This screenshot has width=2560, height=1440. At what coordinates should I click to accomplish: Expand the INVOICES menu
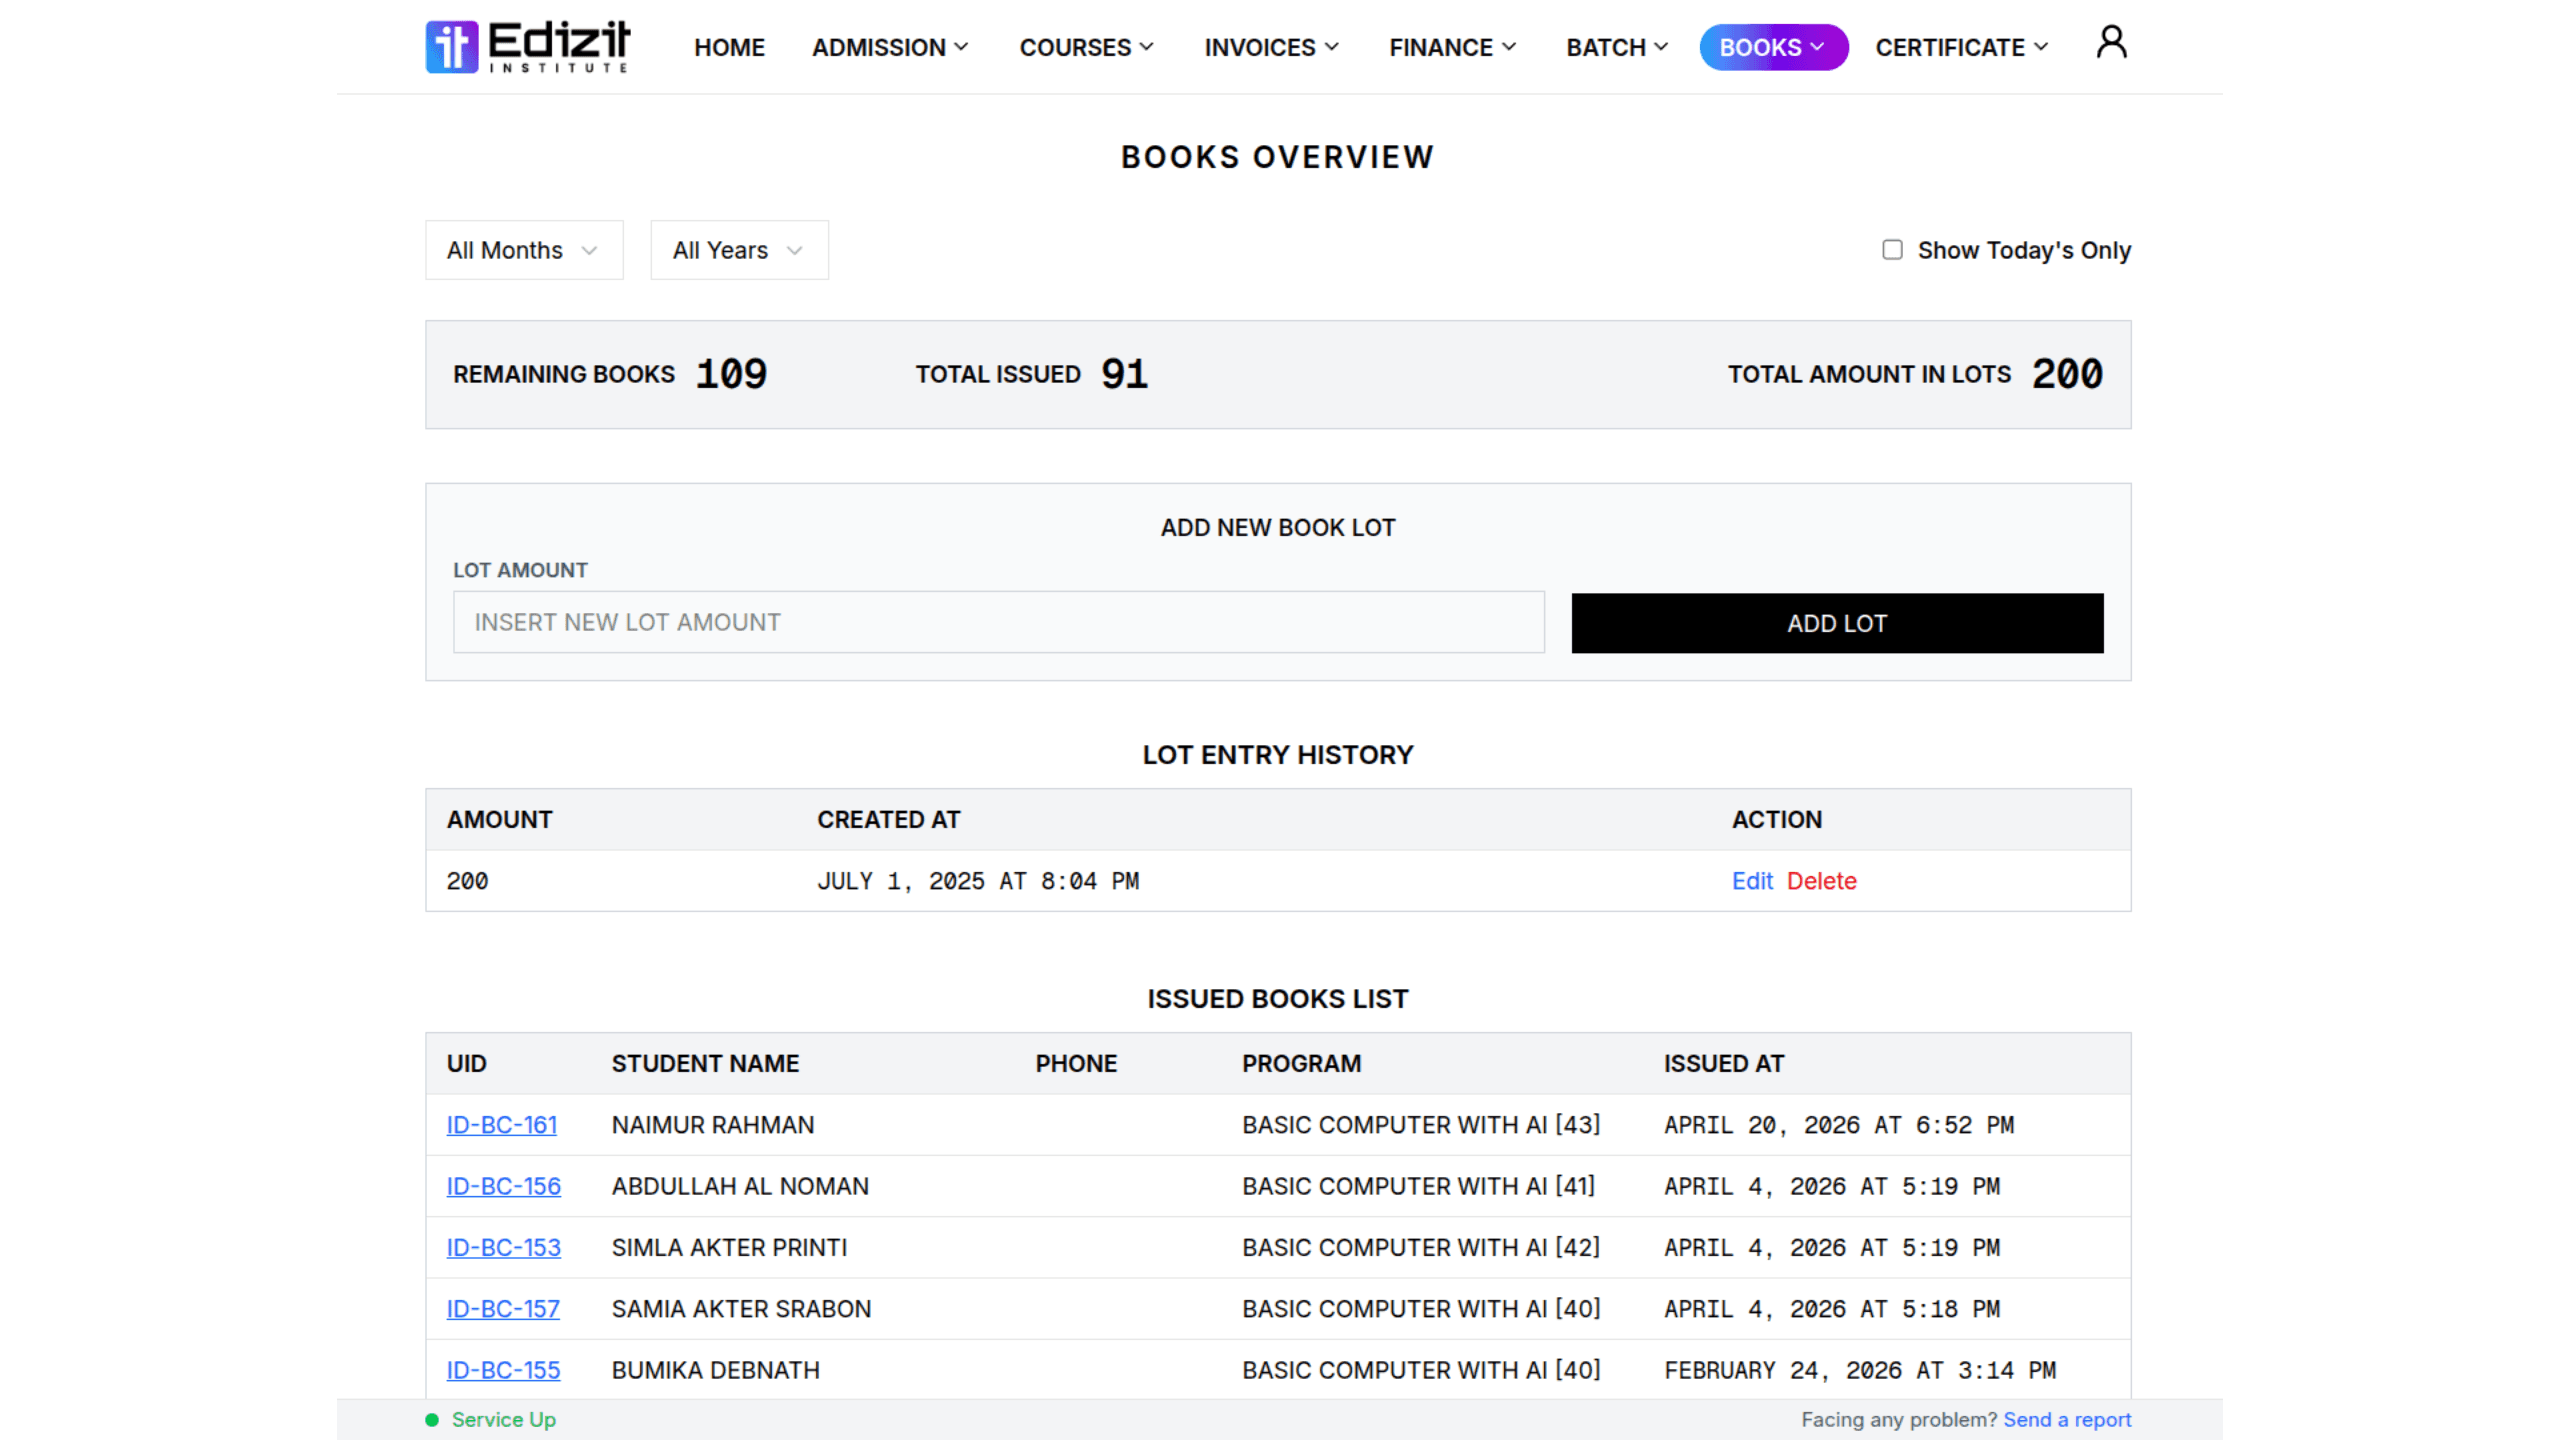pos(1271,47)
